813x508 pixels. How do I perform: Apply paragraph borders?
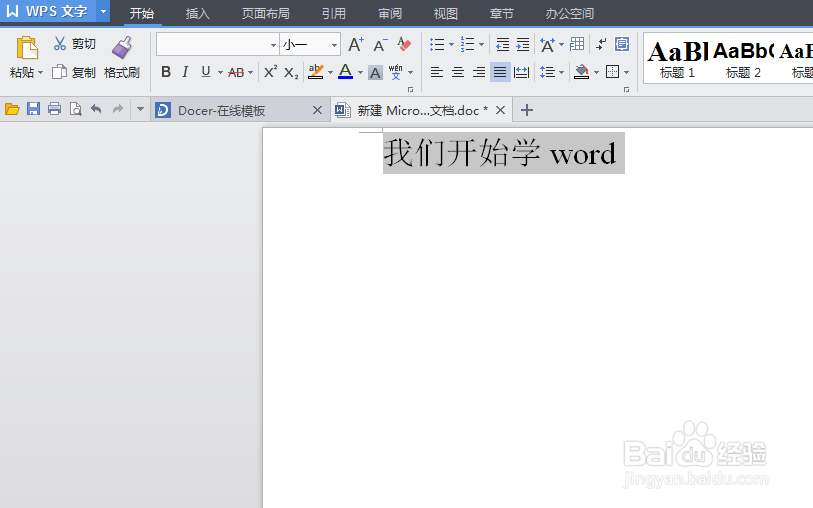tap(612, 72)
